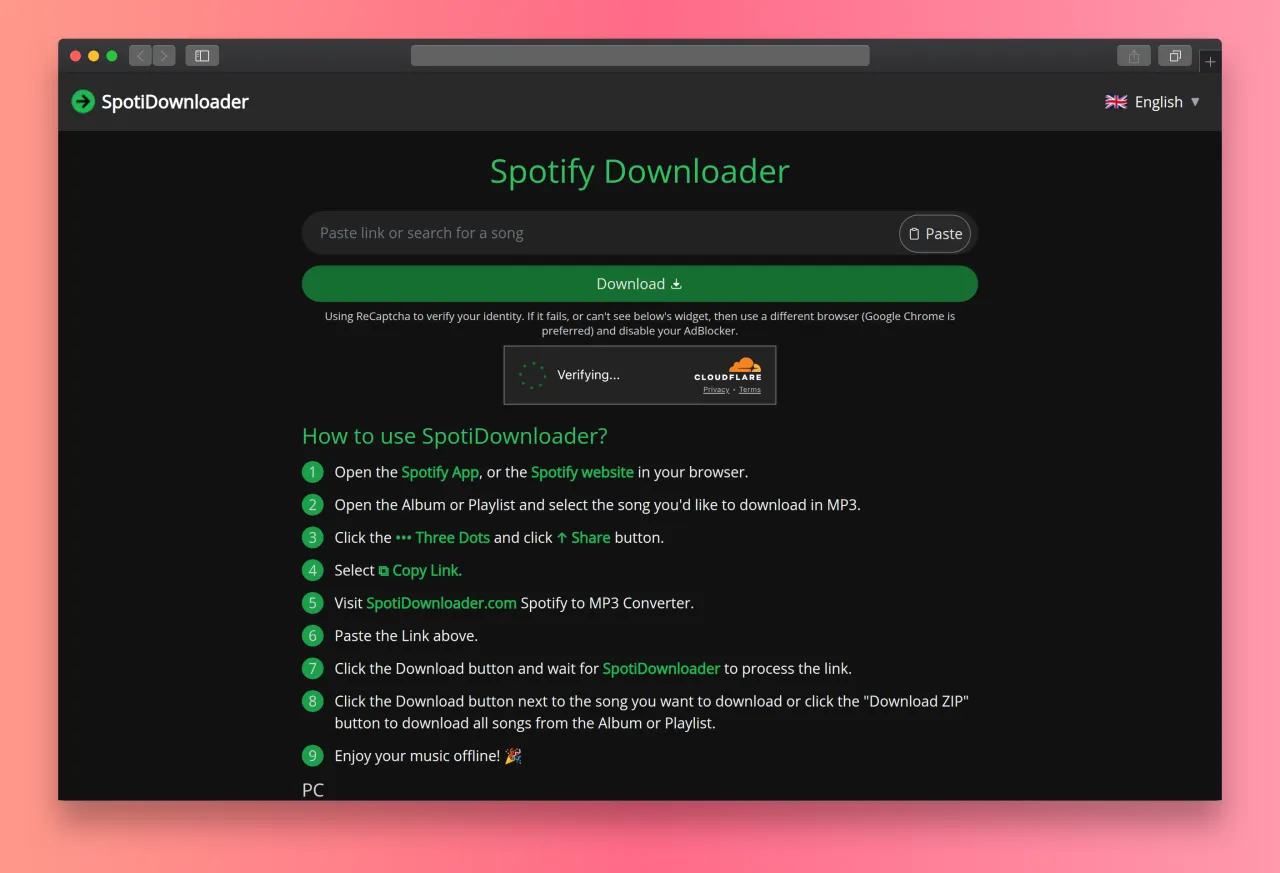Go forward with the browser forward arrow
Screen dimensions: 1280x873
pos(164,56)
